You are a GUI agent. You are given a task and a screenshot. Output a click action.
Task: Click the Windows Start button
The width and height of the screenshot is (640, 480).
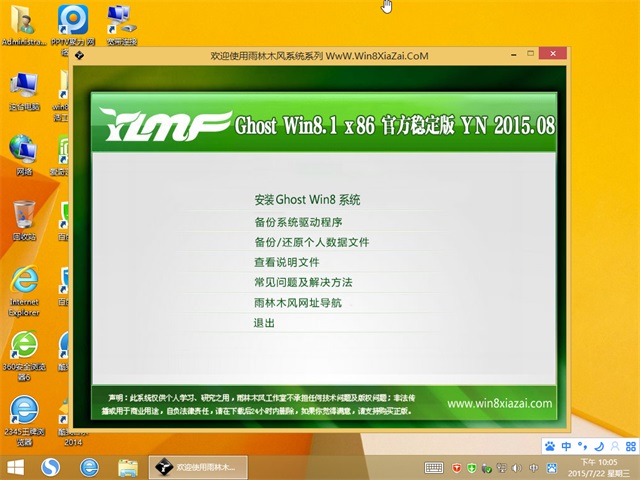click(x=16, y=467)
